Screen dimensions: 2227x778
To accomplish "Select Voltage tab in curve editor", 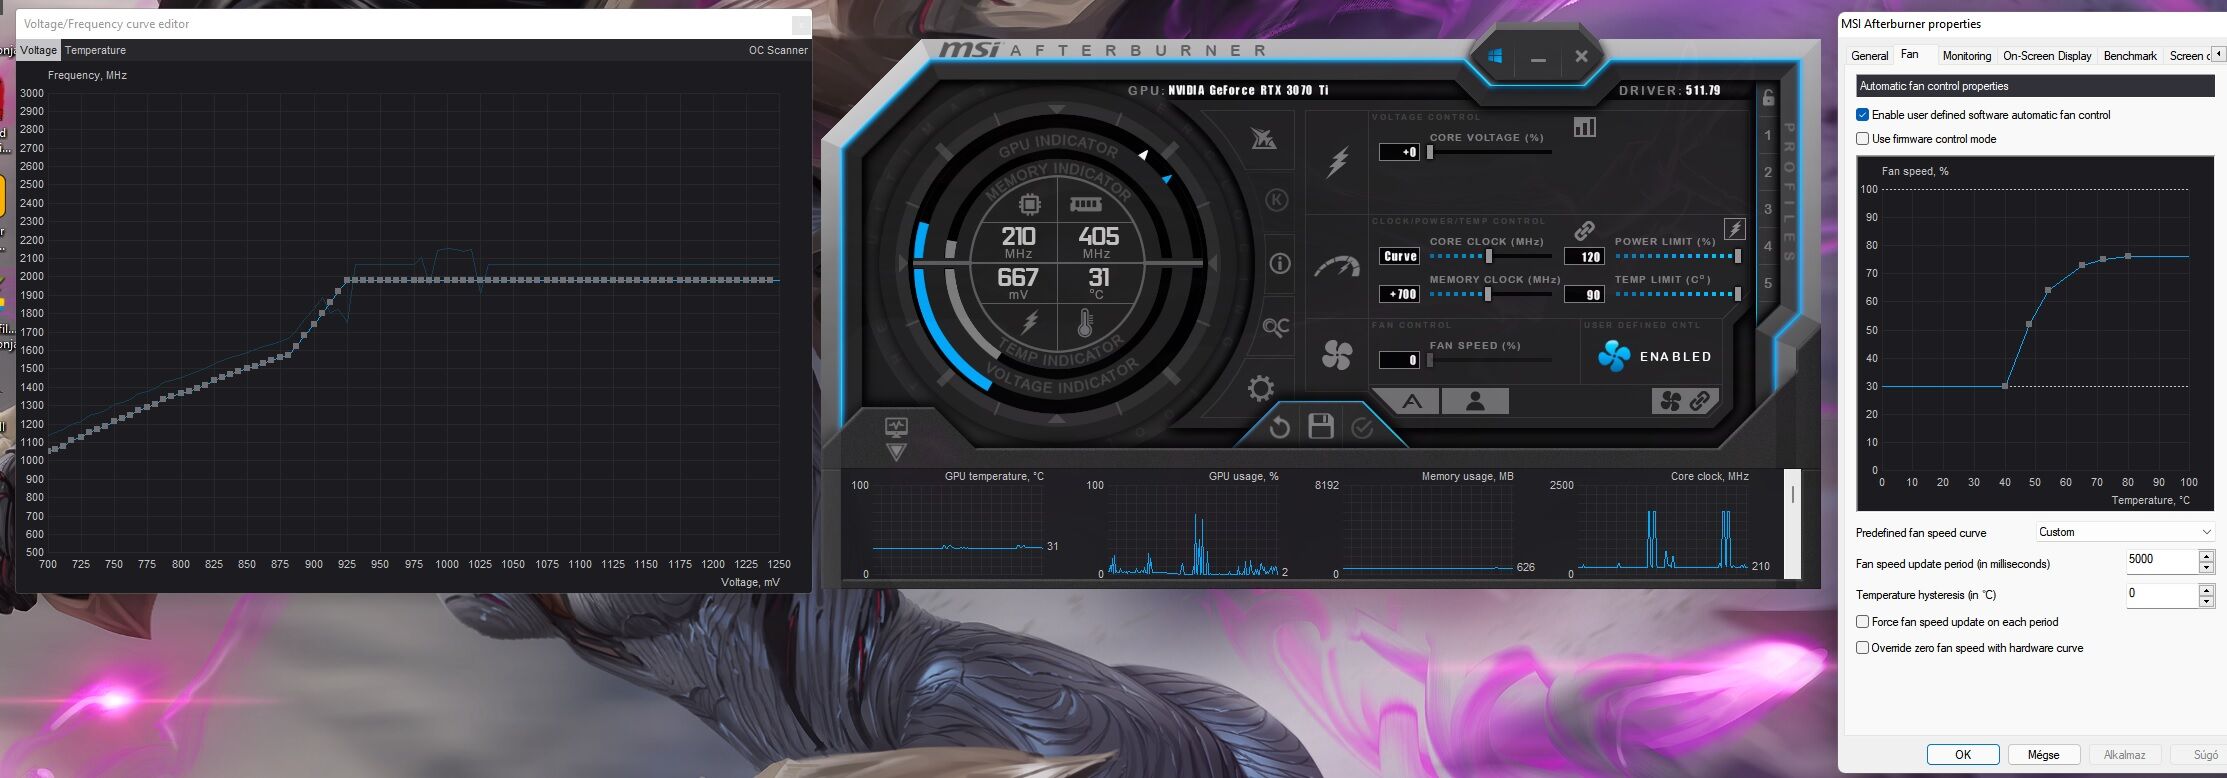I will 39,50.
